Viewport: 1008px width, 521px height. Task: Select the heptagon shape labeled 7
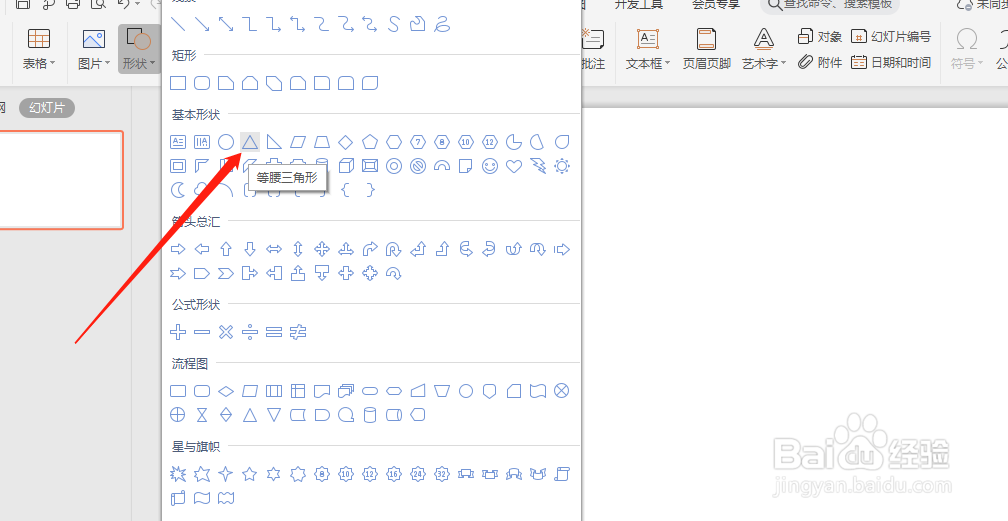[x=418, y=142]
